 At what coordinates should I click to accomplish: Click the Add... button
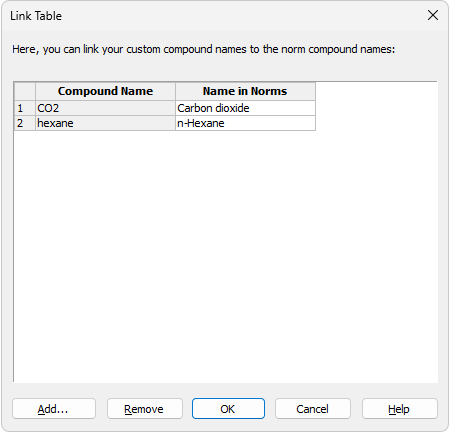click(x=54, y=409)
